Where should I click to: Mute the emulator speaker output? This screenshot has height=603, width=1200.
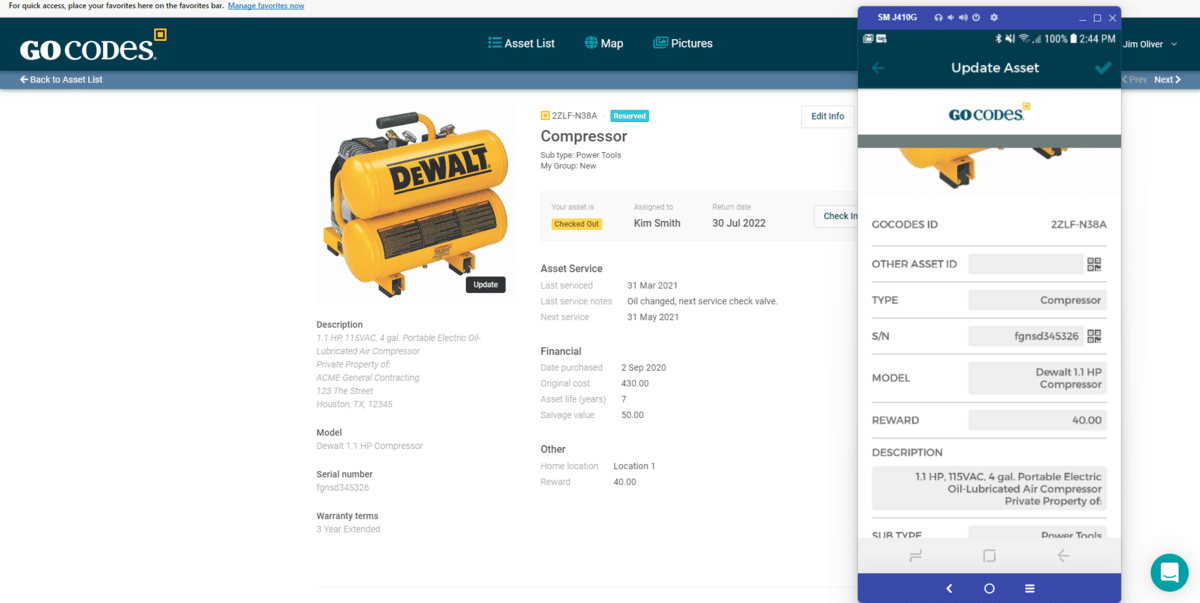tap(951, 17)
